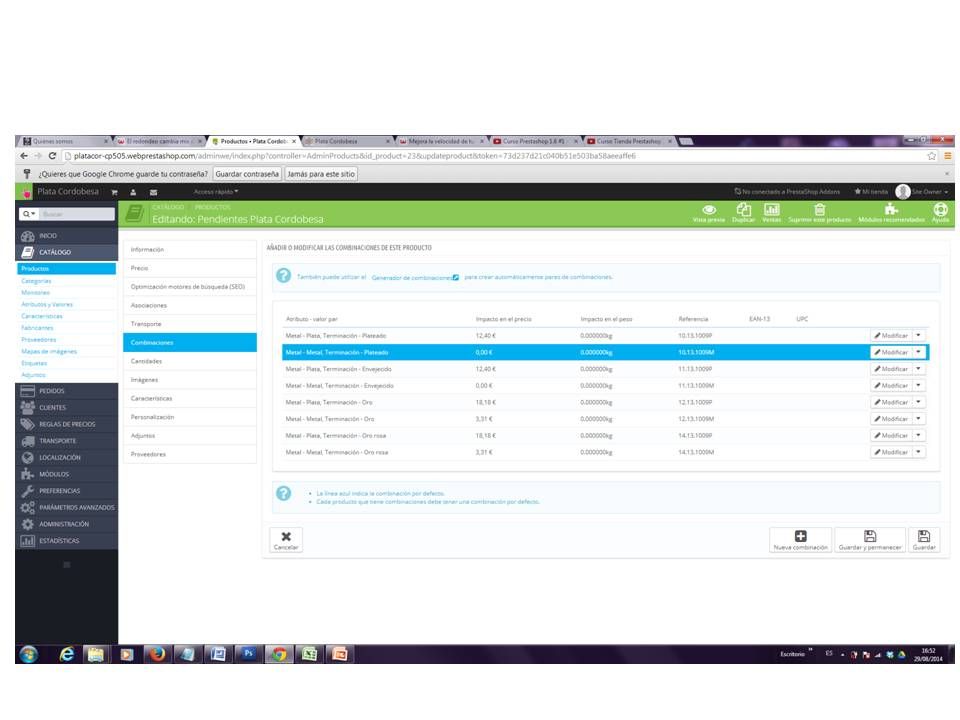
Task: Open the Cantidades product tab
Action: [x=190, y=361]
